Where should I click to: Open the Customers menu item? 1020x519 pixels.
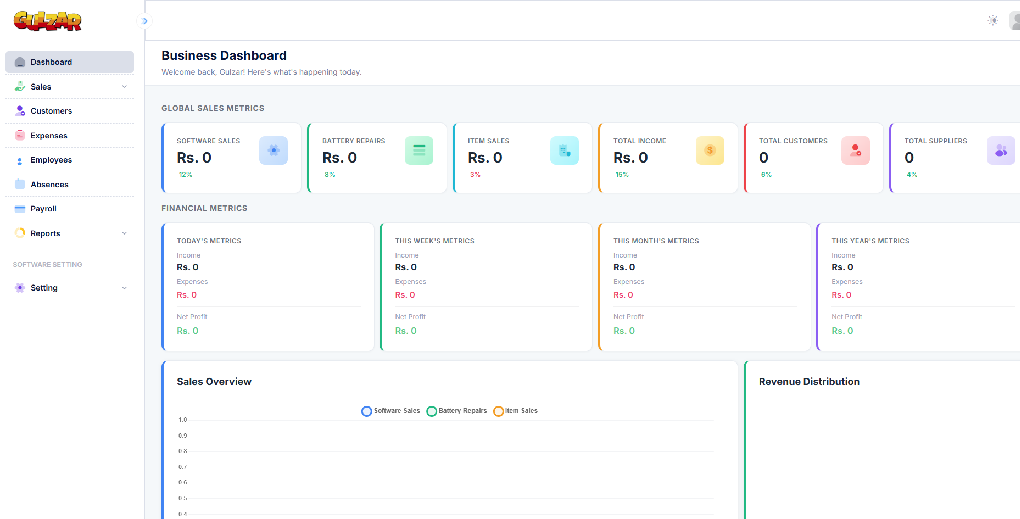pos(51,111)
